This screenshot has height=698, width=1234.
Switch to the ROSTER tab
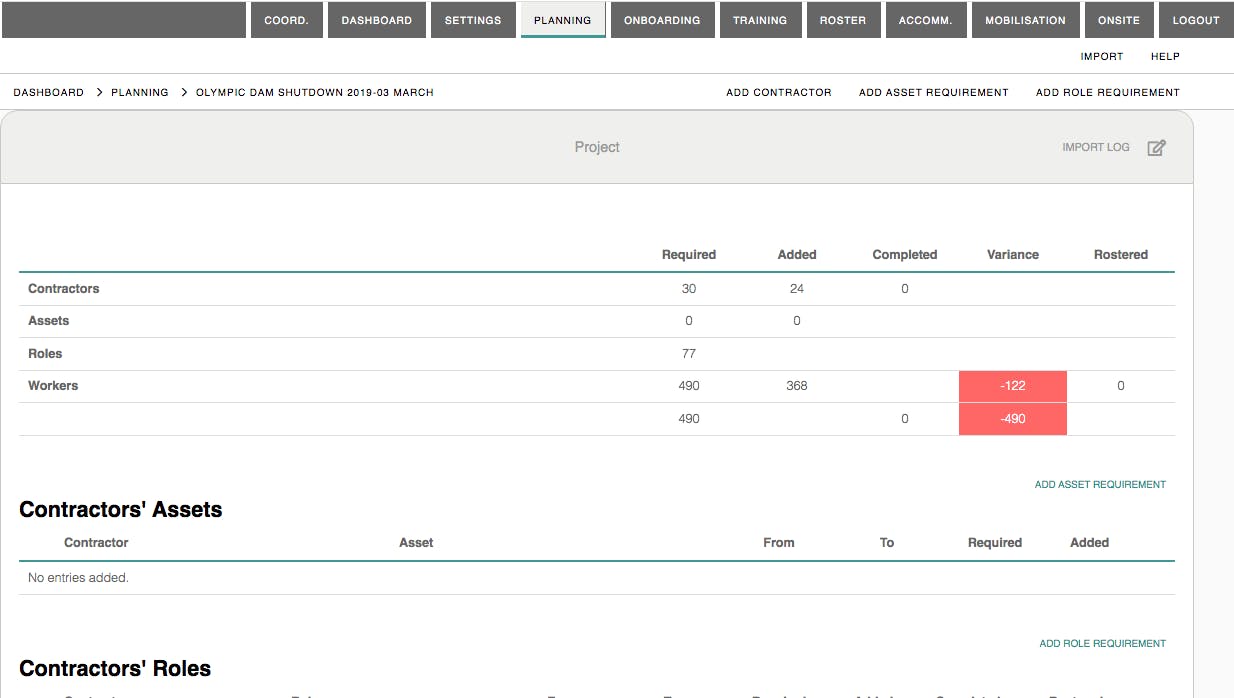point(843,20)
